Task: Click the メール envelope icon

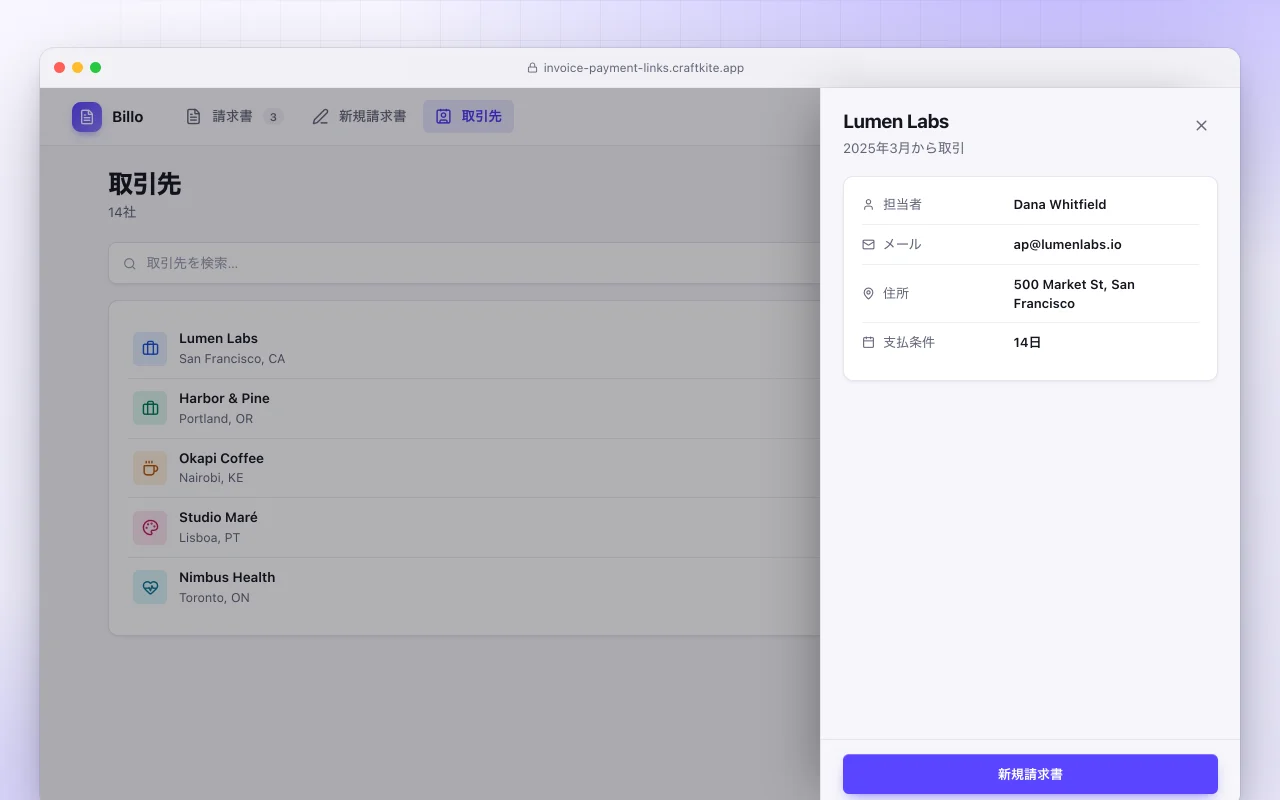Action: click(868, 244)
